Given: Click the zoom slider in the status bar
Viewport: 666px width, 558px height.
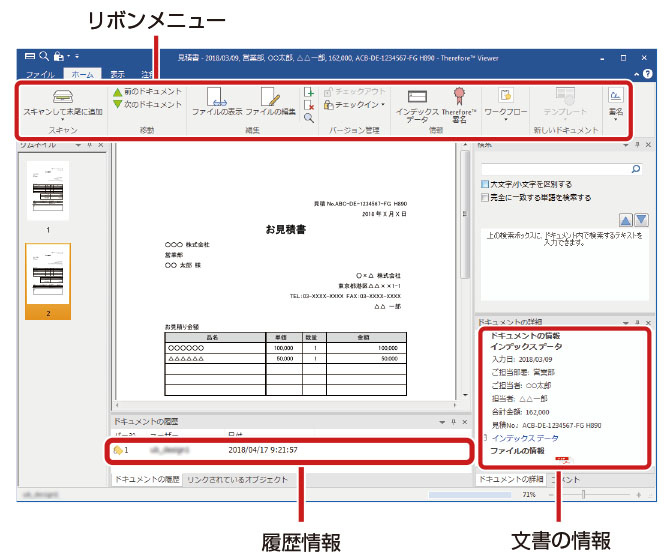Looking at the screenshot, I should tap(585, 495).
